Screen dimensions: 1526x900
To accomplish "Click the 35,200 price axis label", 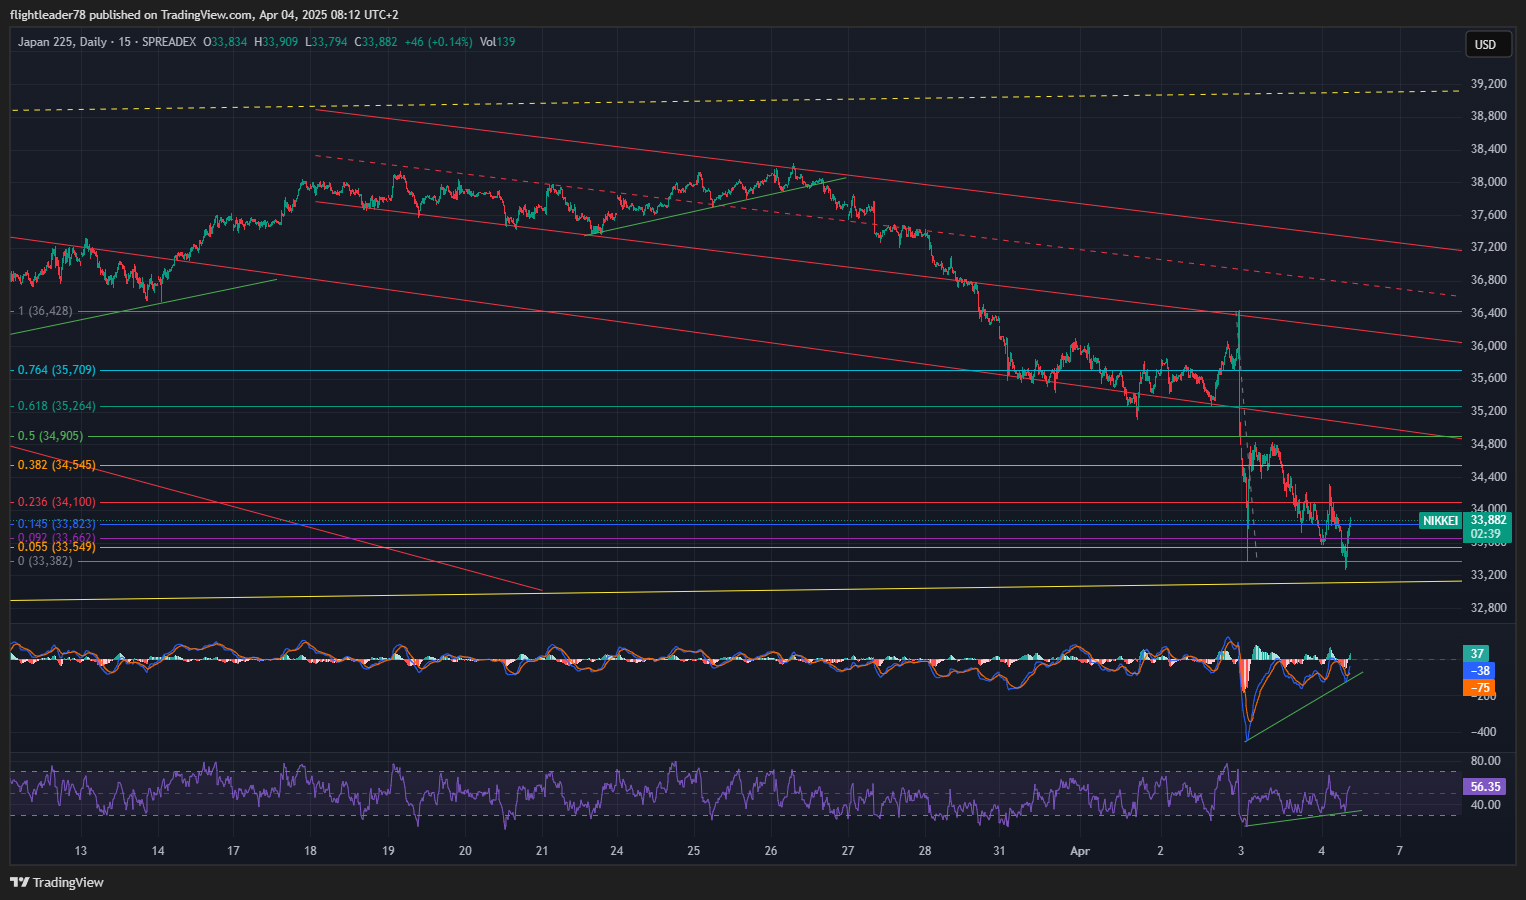I will pyautogui.click(x=1488, y=411).
